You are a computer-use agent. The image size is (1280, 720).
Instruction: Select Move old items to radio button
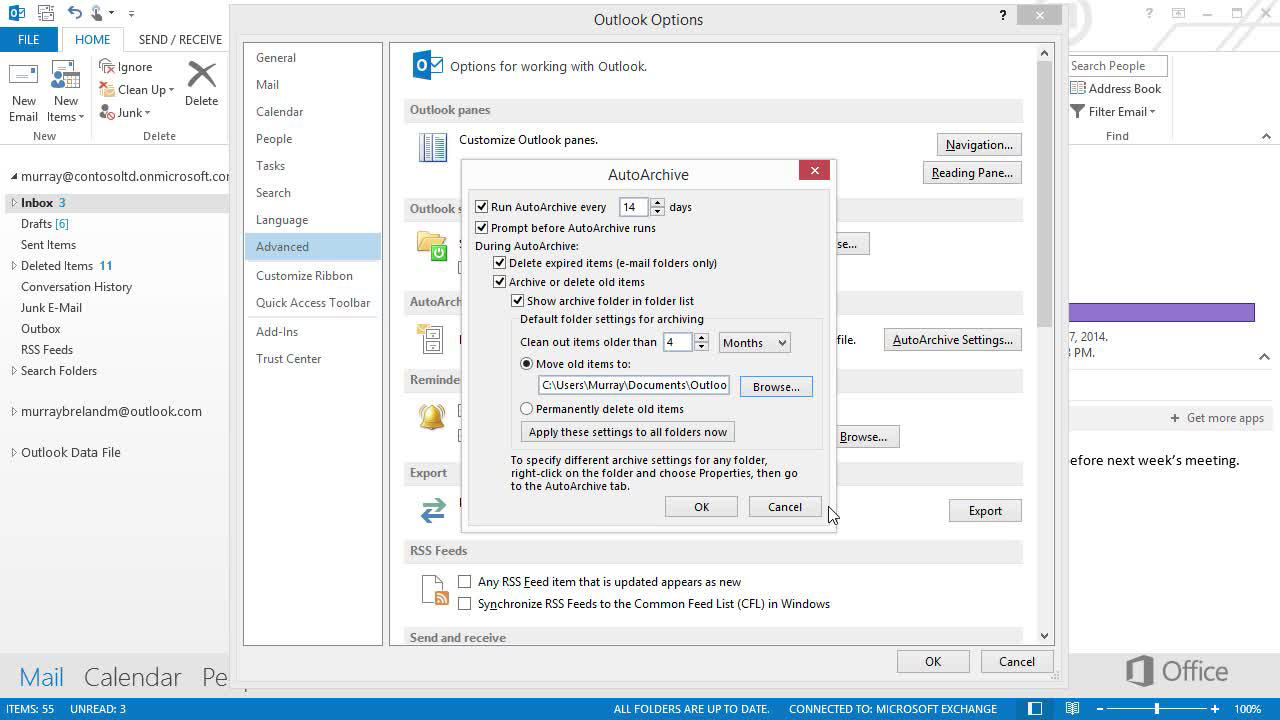tap(527, 364)
